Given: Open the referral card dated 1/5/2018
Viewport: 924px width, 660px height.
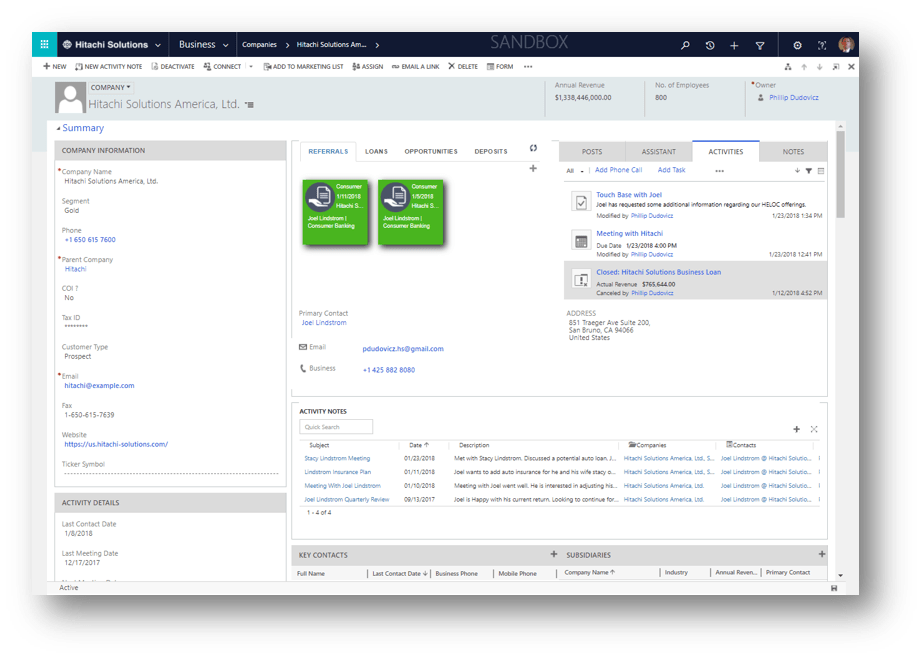Looking at the screenshot, I should pyautogui.click(x=411, y=211).
